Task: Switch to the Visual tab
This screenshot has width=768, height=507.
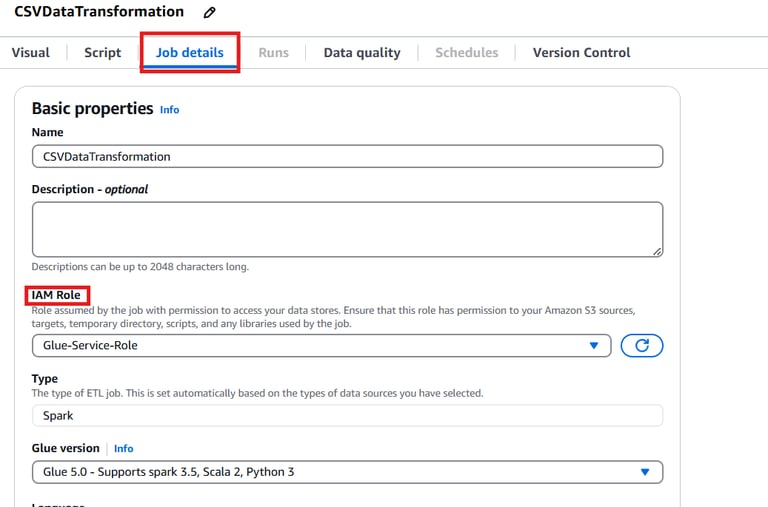Action: [30, 53]
